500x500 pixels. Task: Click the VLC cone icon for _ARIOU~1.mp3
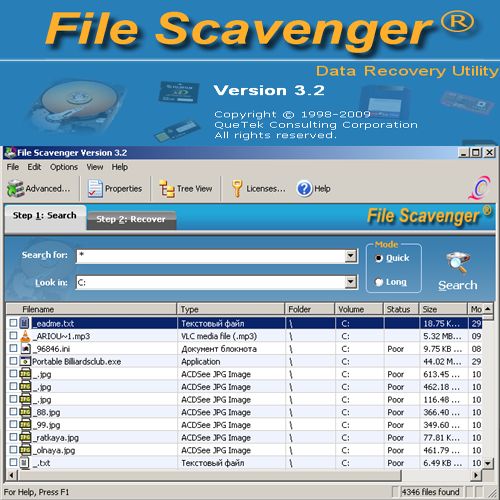pos(25,336)
